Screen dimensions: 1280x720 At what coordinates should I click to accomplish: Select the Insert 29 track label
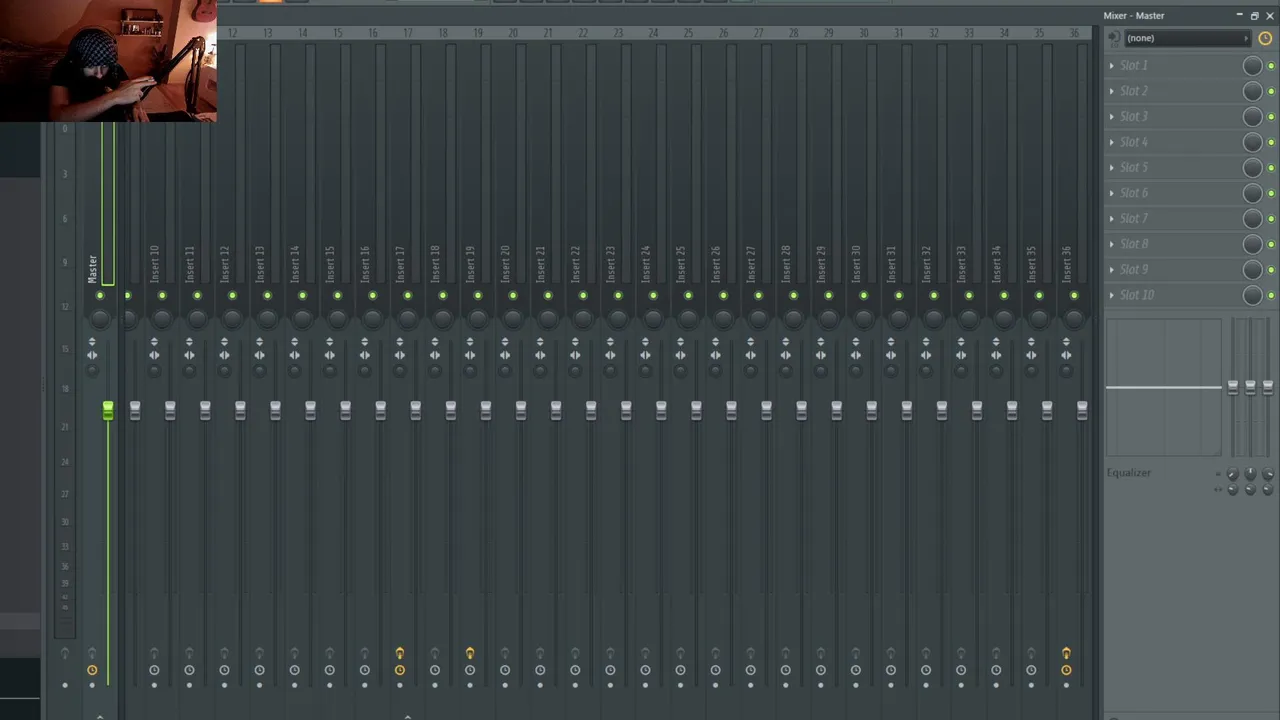click(821, 263)
